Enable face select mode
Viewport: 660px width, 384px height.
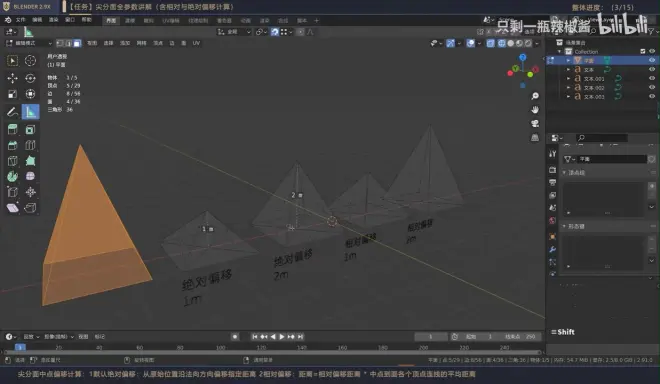(77, 43)
